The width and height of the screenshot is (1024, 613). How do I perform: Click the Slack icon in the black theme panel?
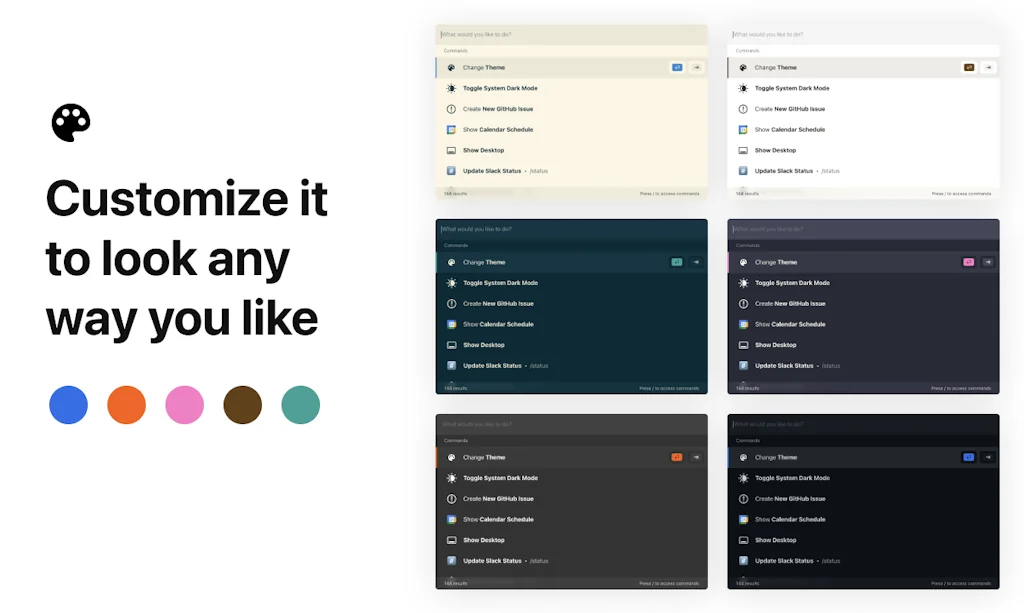(743, 561)
